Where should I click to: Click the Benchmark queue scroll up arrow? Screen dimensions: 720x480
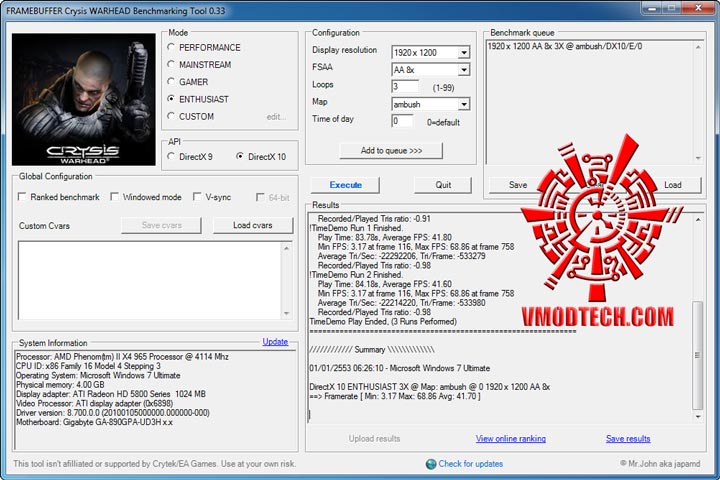(698, 47)
